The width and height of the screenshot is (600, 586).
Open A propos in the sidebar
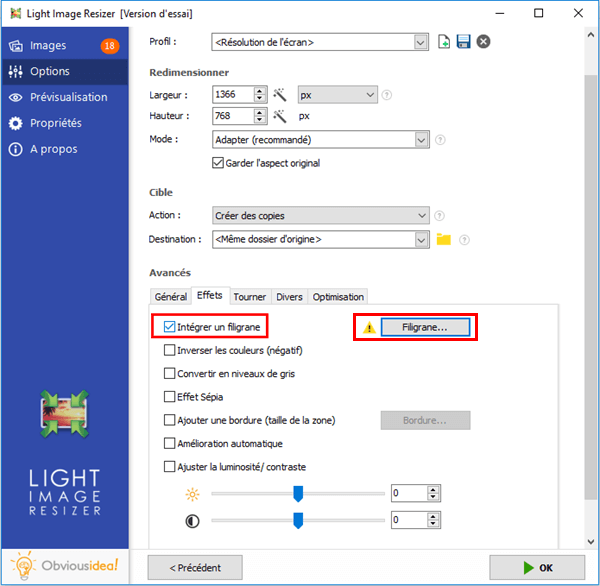pyautogui.click(x=65, y=149)
